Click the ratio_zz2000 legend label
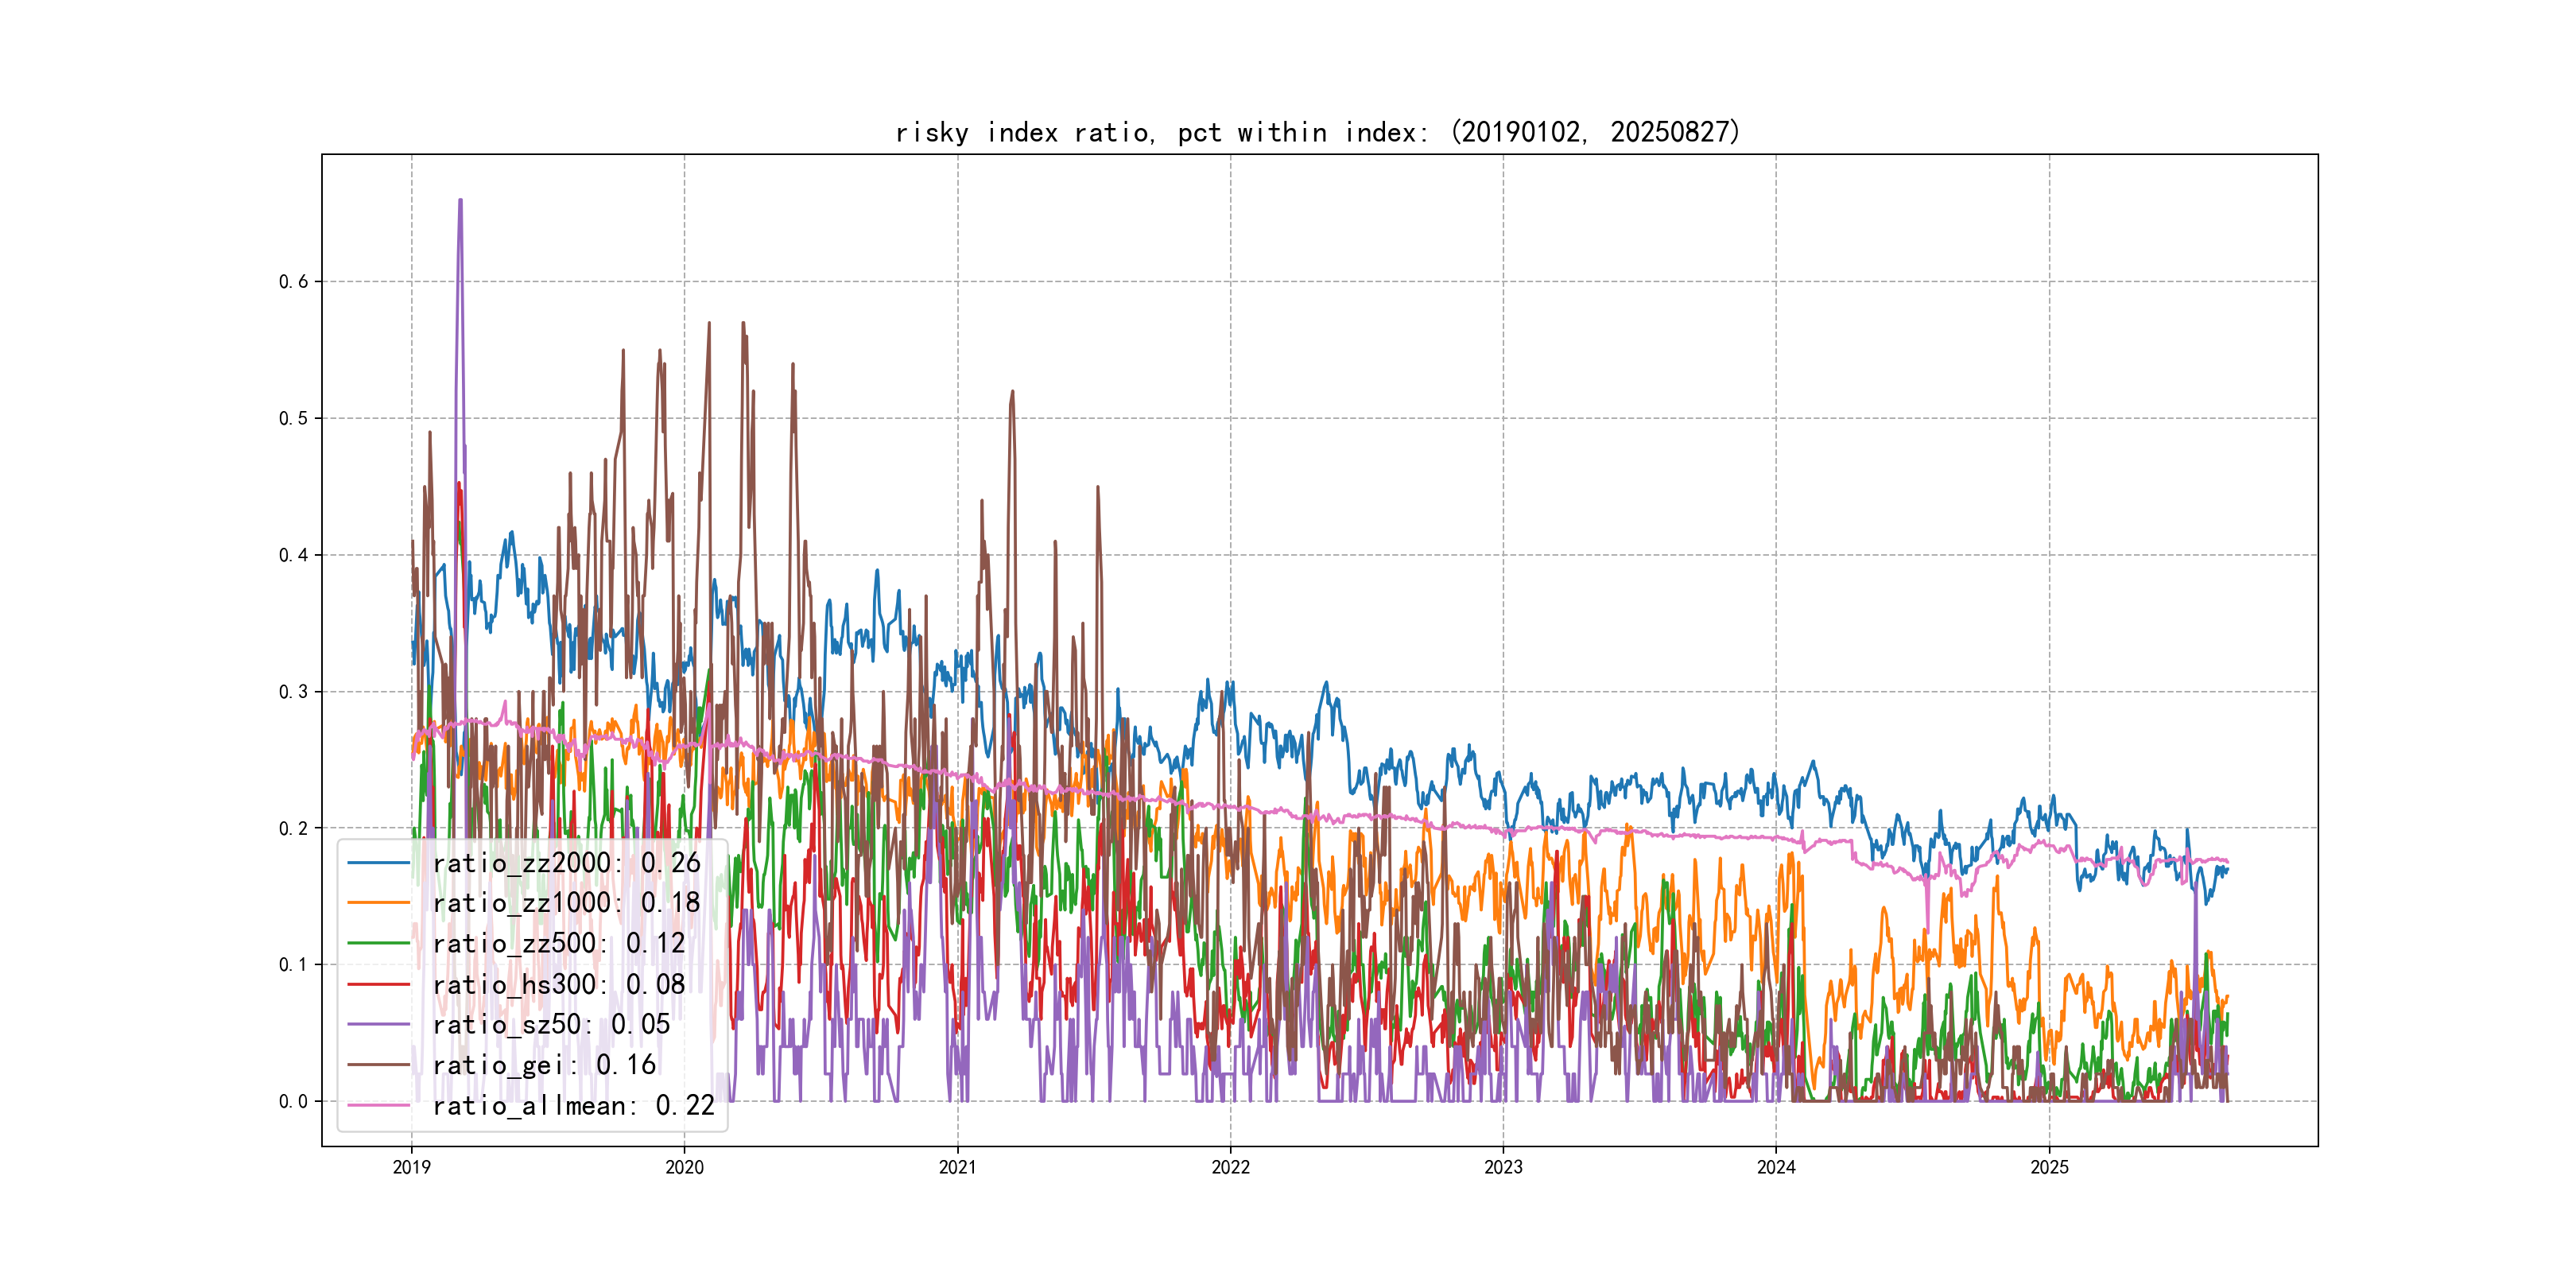 point(566,863)
